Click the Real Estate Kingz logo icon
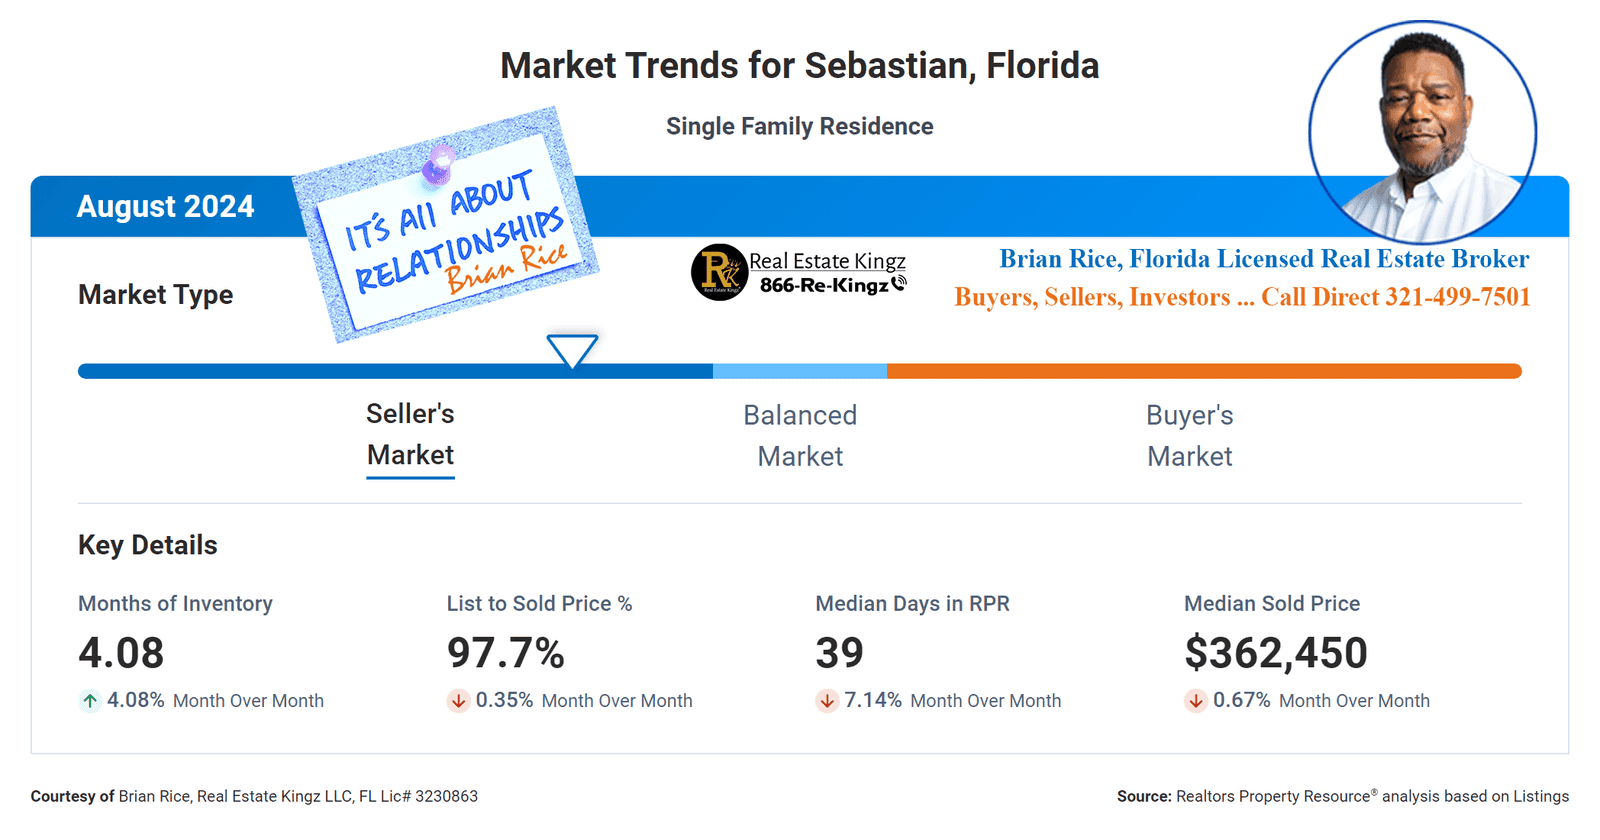This screenshot has width=1600, height=840. (x=719, y=272)
